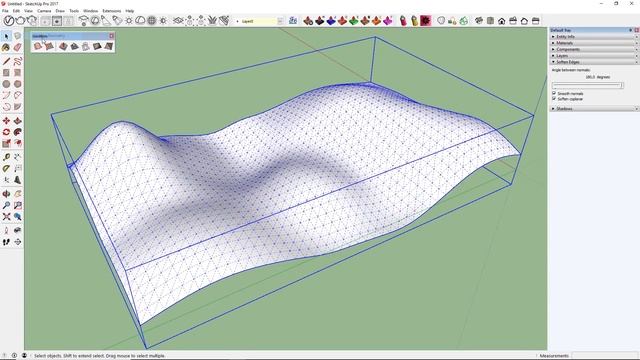
Task: Open the Extensions menu
Action: [x=111, y=11]
